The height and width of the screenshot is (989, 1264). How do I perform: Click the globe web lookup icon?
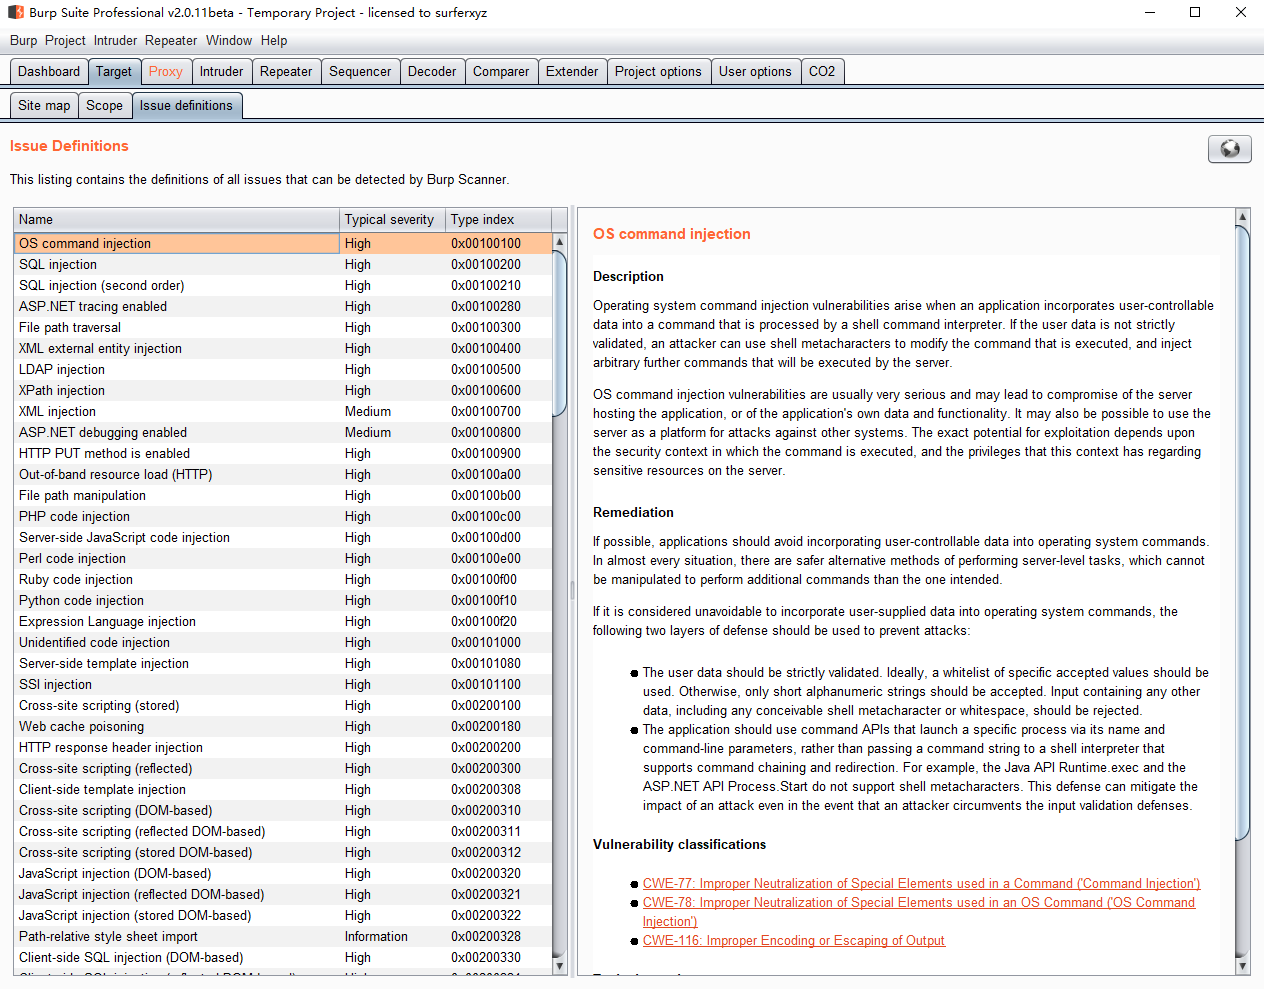pos(1229,149)
